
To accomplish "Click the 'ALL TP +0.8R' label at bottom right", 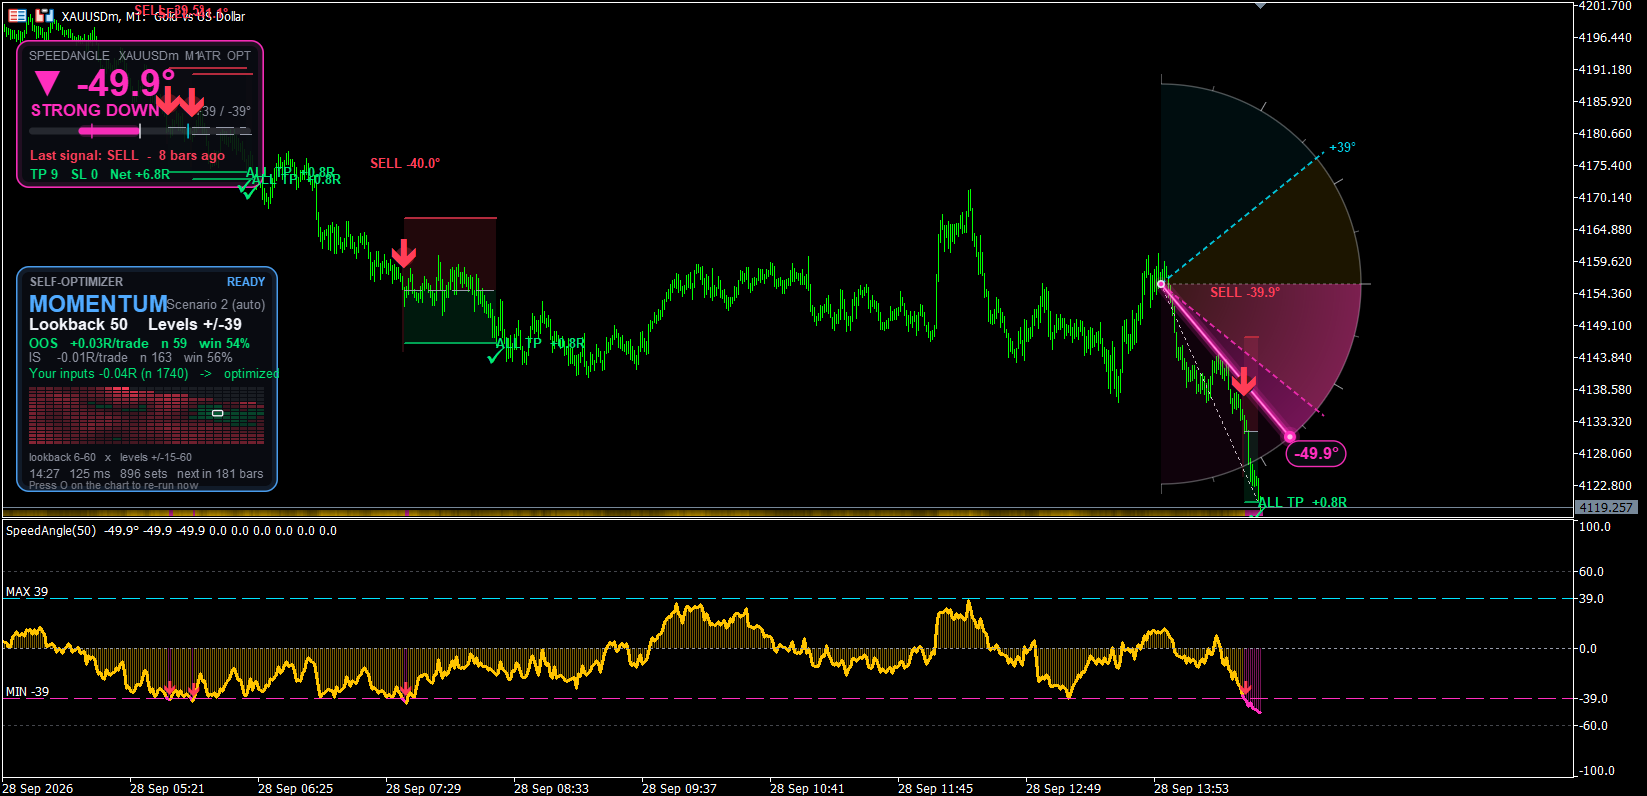I will (x=1302, y=502).
